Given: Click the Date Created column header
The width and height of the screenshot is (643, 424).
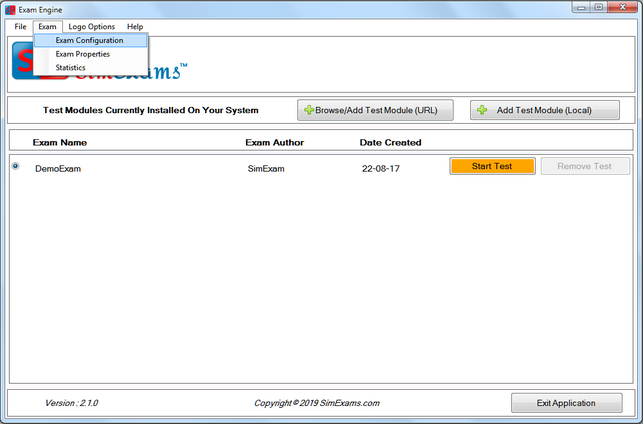Looking at the screenshot, I should tap(390, 143).
